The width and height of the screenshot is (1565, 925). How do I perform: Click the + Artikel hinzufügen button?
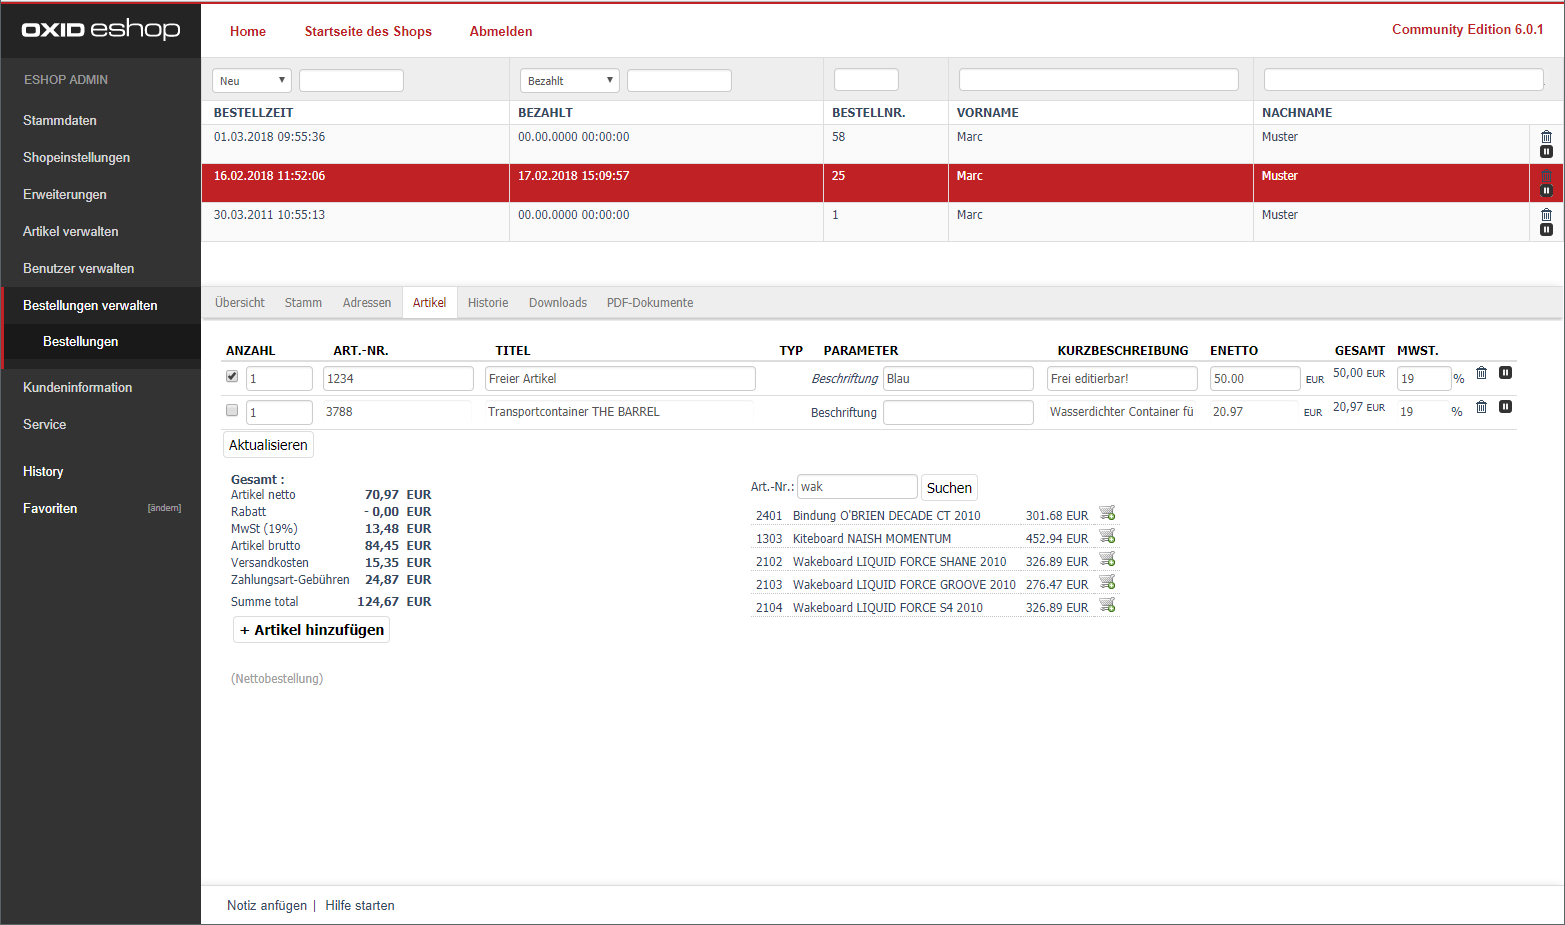[x=311, y=630]
